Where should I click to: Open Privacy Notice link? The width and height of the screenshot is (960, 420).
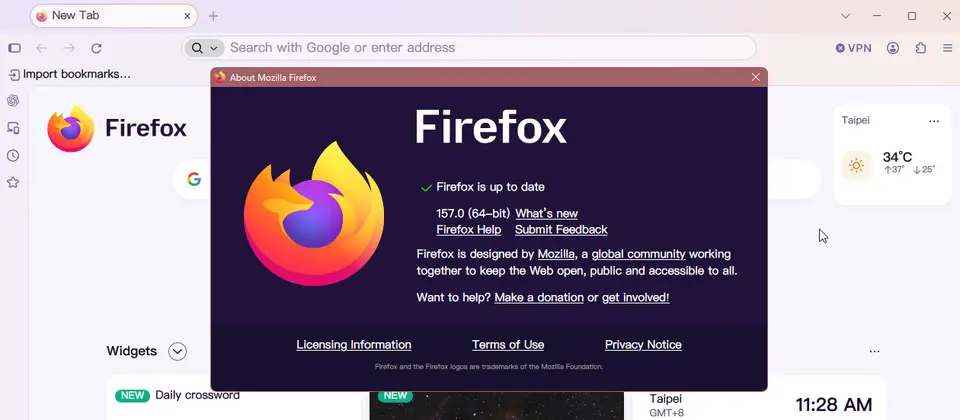(643, 345)
